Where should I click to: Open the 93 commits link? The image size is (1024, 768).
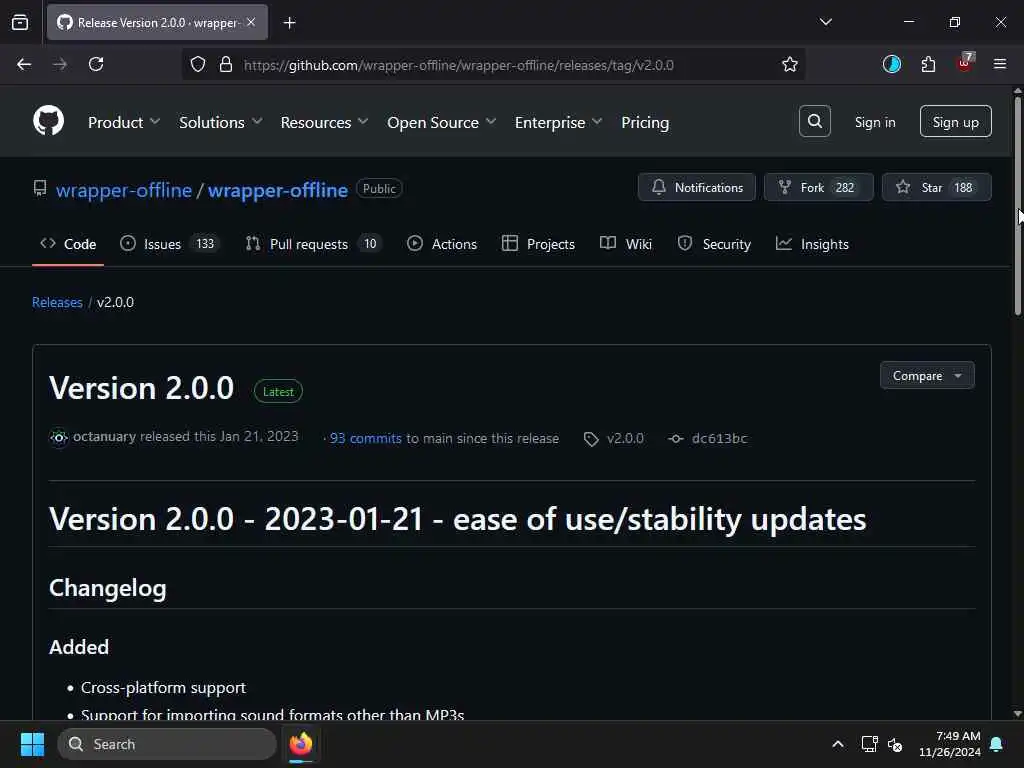366,438
